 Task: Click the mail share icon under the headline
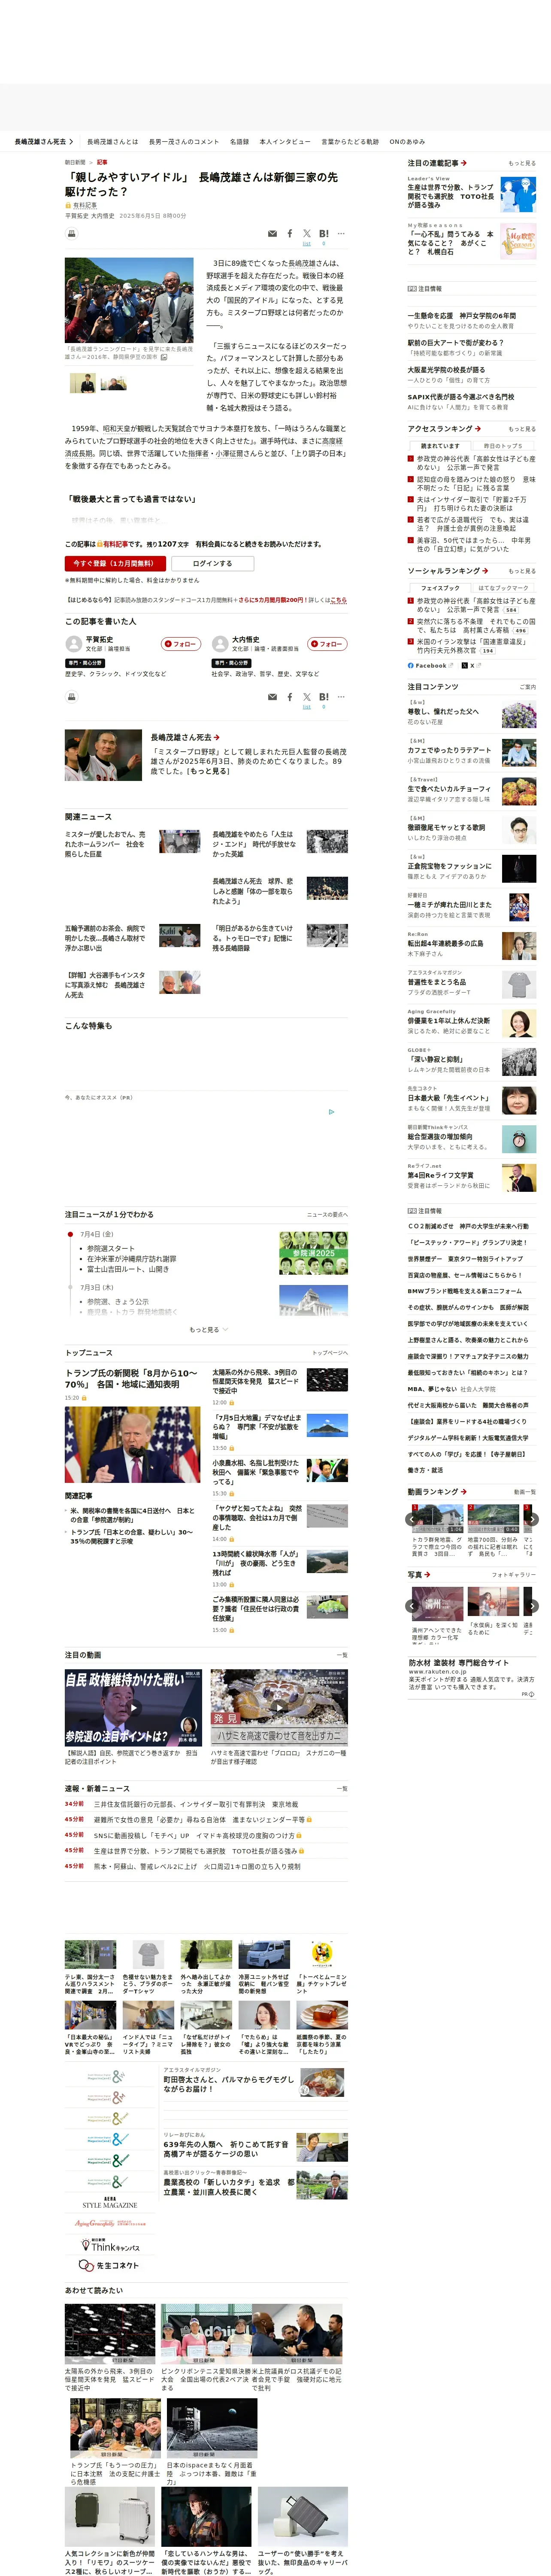click(x=272, y=234)
